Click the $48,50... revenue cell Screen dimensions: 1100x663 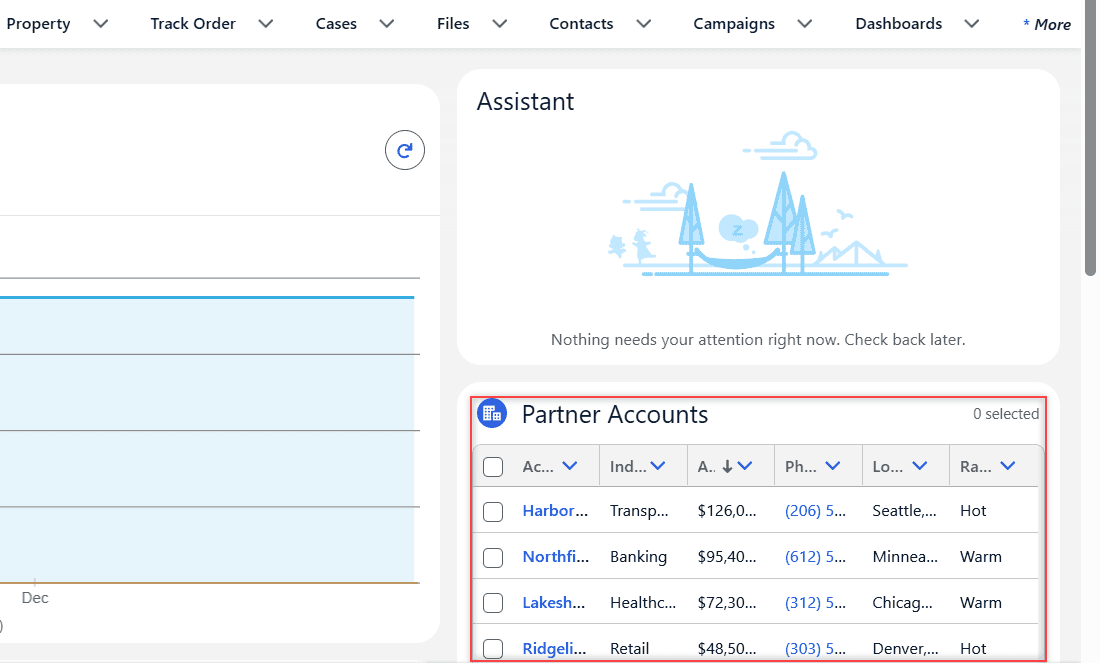(727, 648)
